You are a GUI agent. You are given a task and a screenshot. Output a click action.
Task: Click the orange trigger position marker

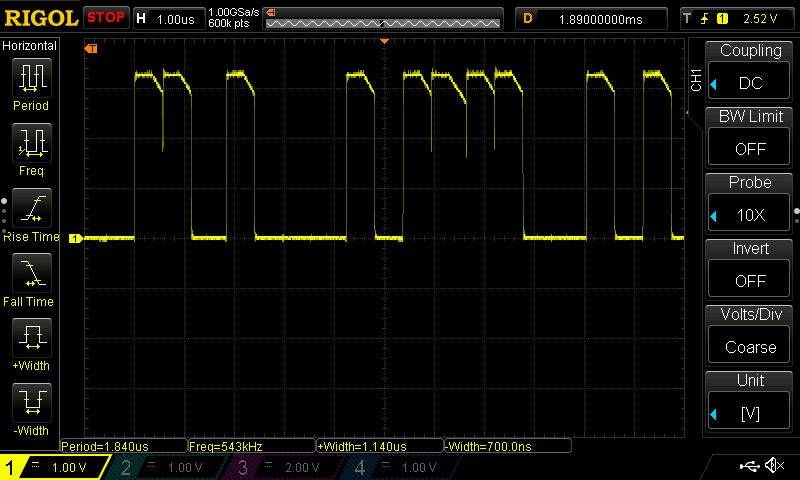click(384, 41)
